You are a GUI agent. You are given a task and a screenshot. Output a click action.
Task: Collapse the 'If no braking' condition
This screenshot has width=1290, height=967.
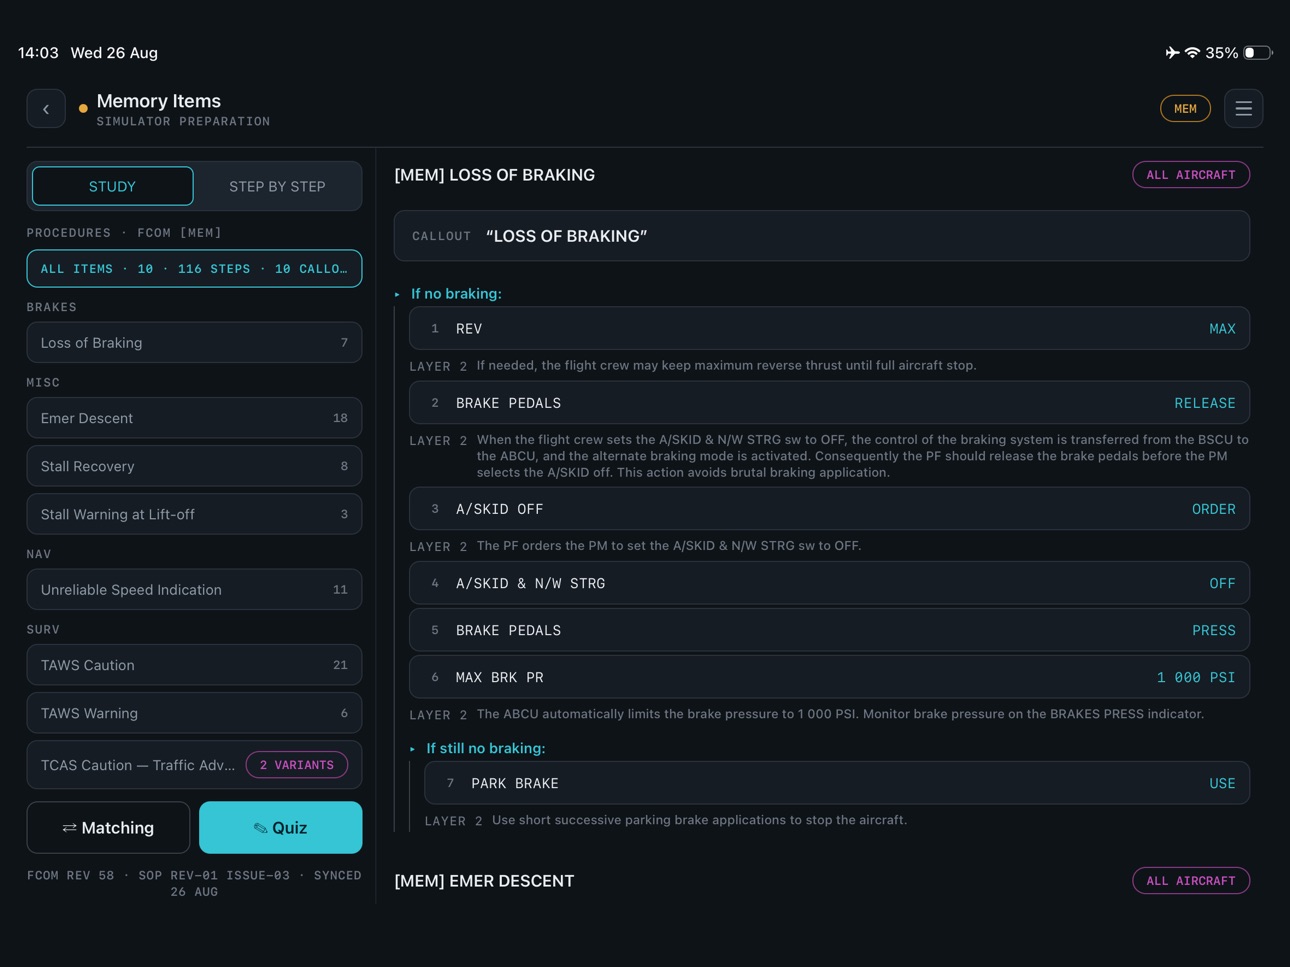[448, 294]
